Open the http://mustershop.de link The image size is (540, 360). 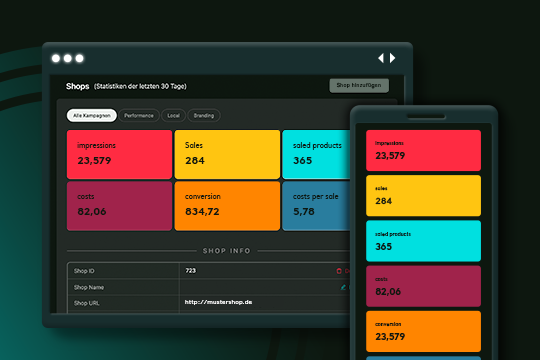218,302
